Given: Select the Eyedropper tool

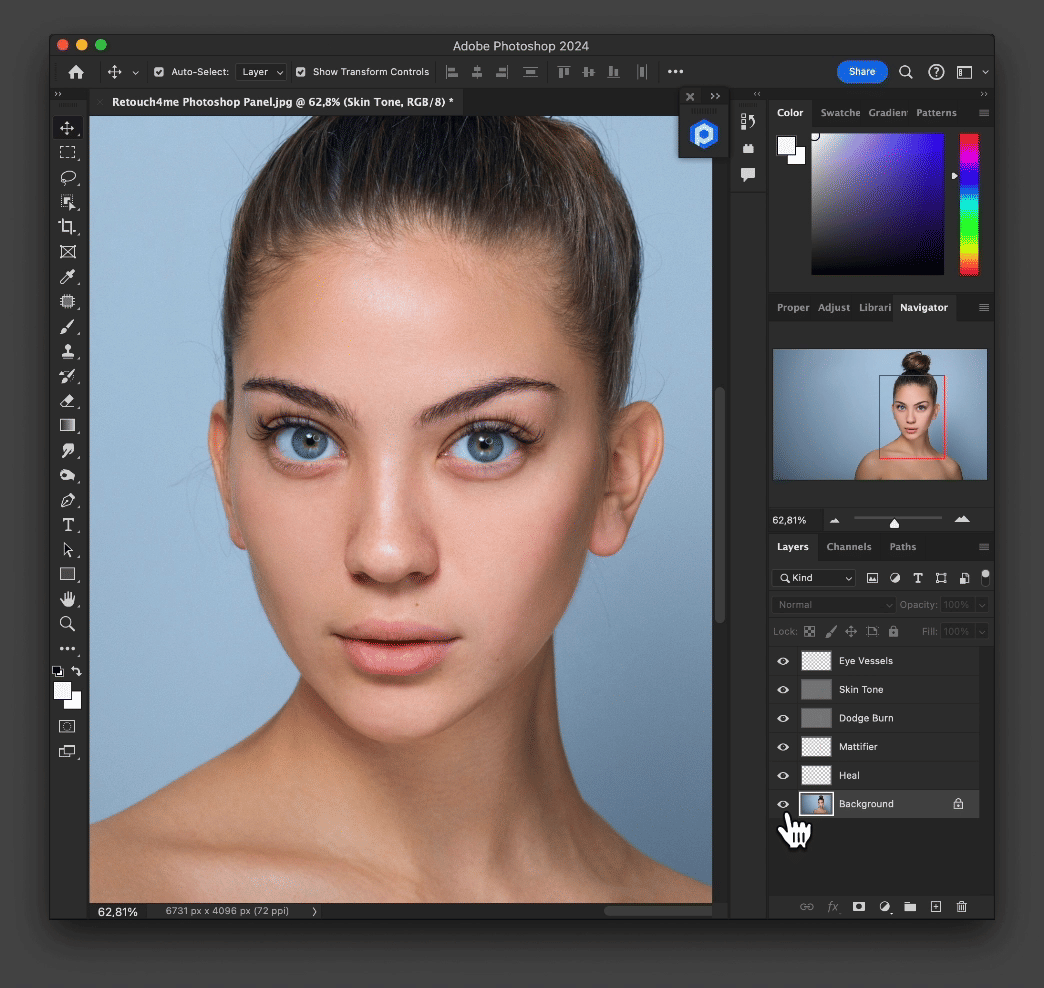Looking at the screenshot, I should 68,277.
